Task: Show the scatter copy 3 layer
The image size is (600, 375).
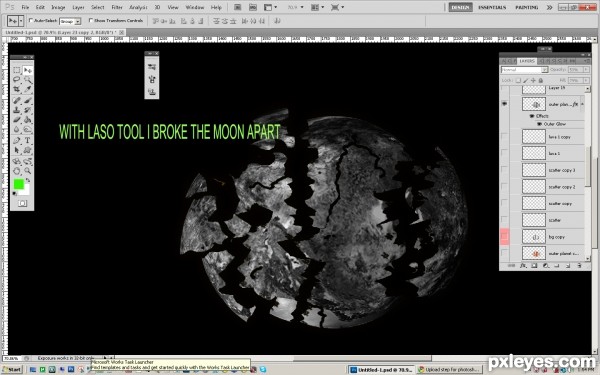Action: [504, 170]
